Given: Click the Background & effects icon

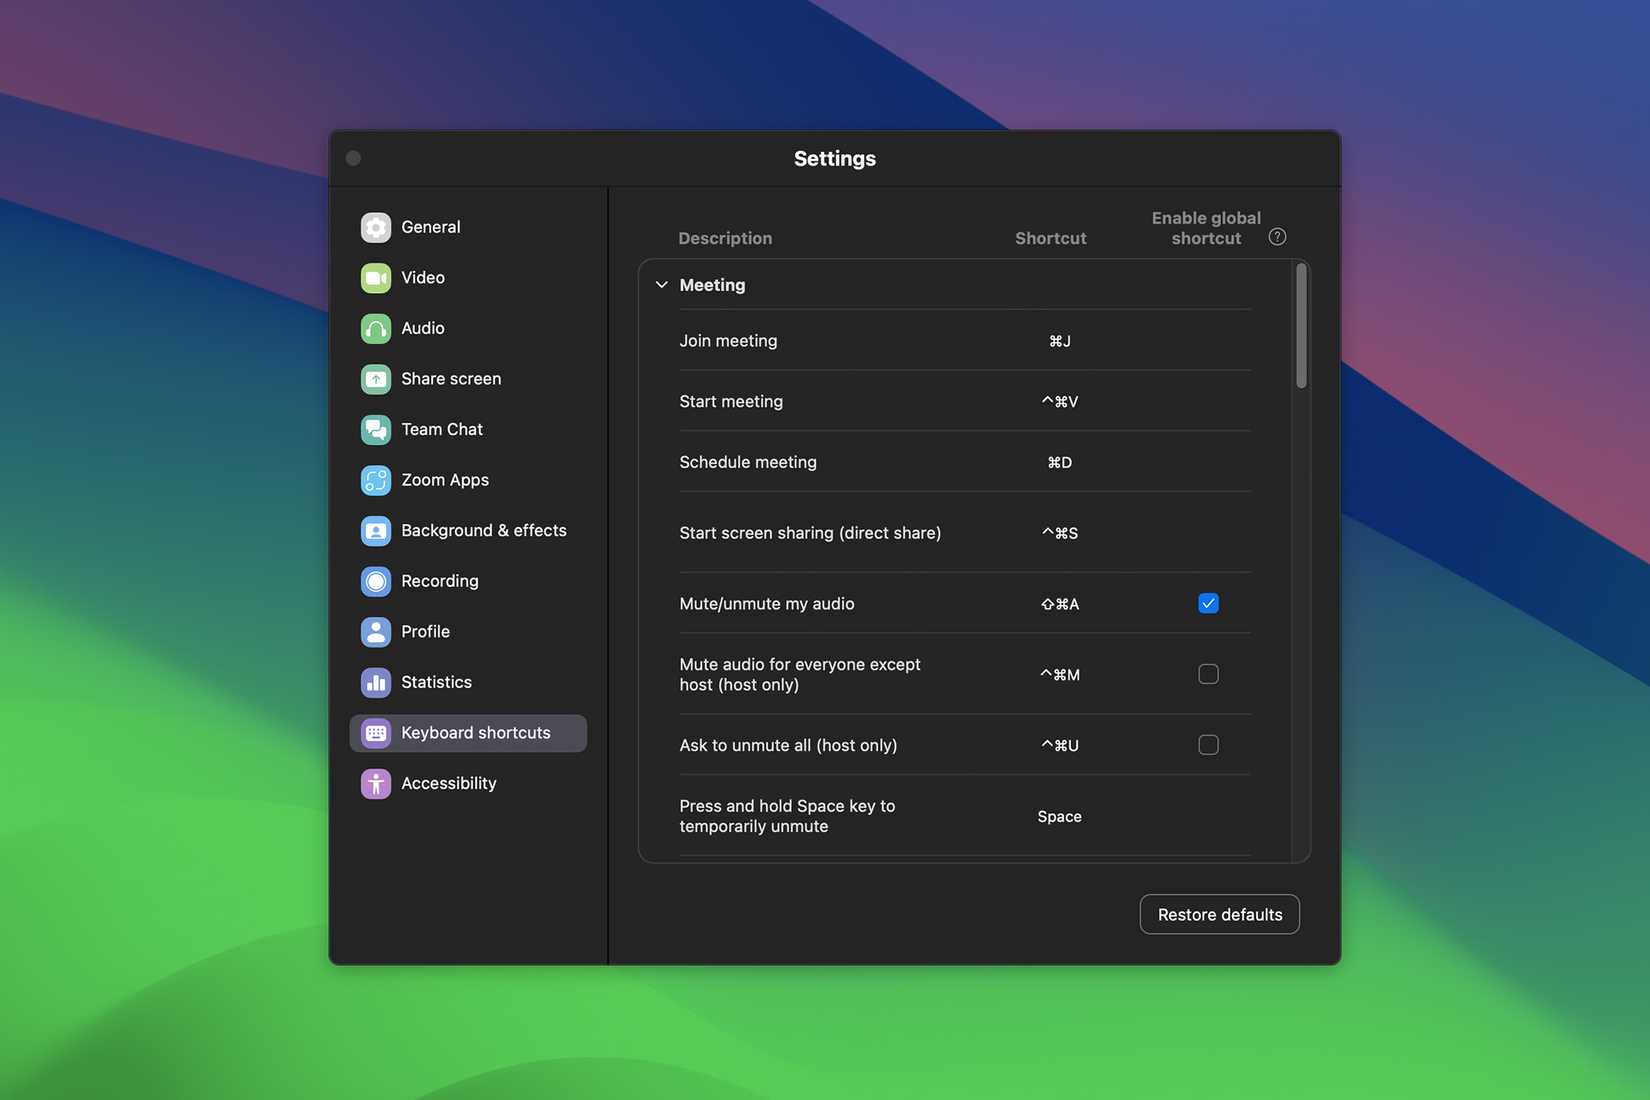Looking at the screenshot, I should pyautogui.click(x=376, y=530).
